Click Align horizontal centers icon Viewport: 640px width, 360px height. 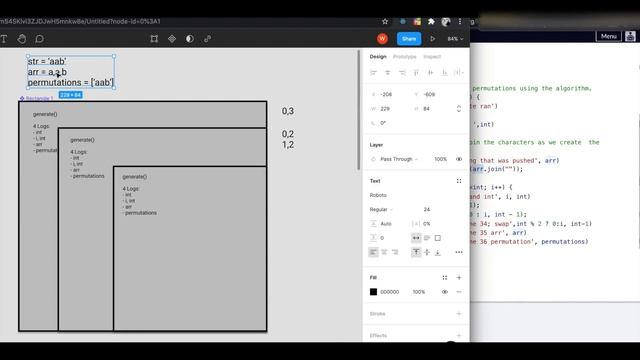pos(388,73)
